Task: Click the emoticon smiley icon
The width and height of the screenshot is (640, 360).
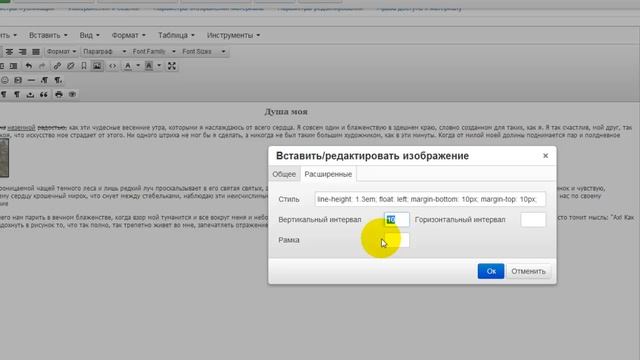Action: point(4,80)
